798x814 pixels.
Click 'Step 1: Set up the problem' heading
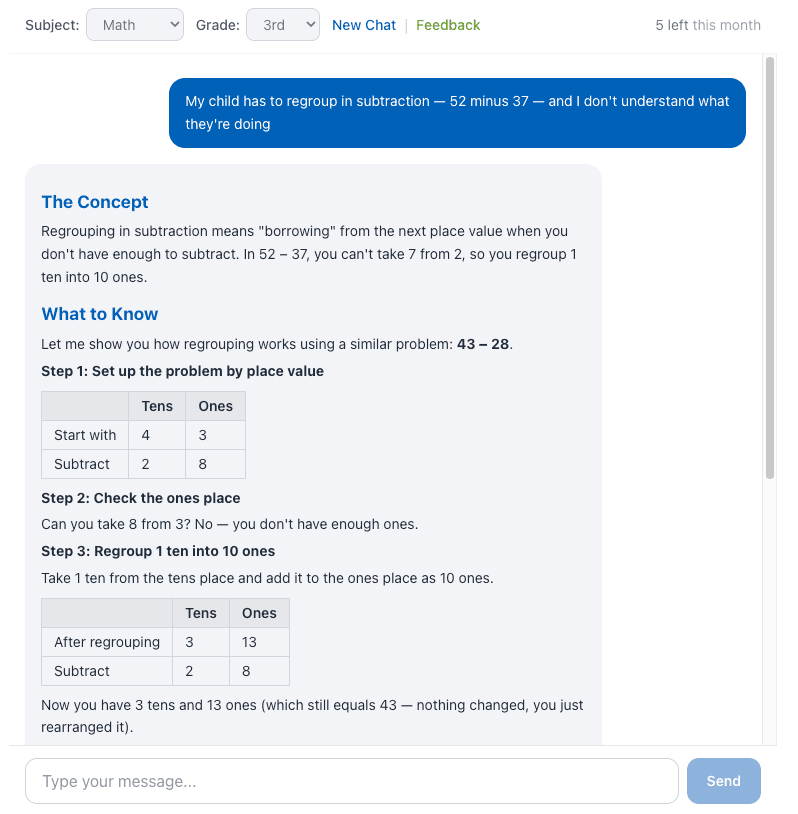182,371
